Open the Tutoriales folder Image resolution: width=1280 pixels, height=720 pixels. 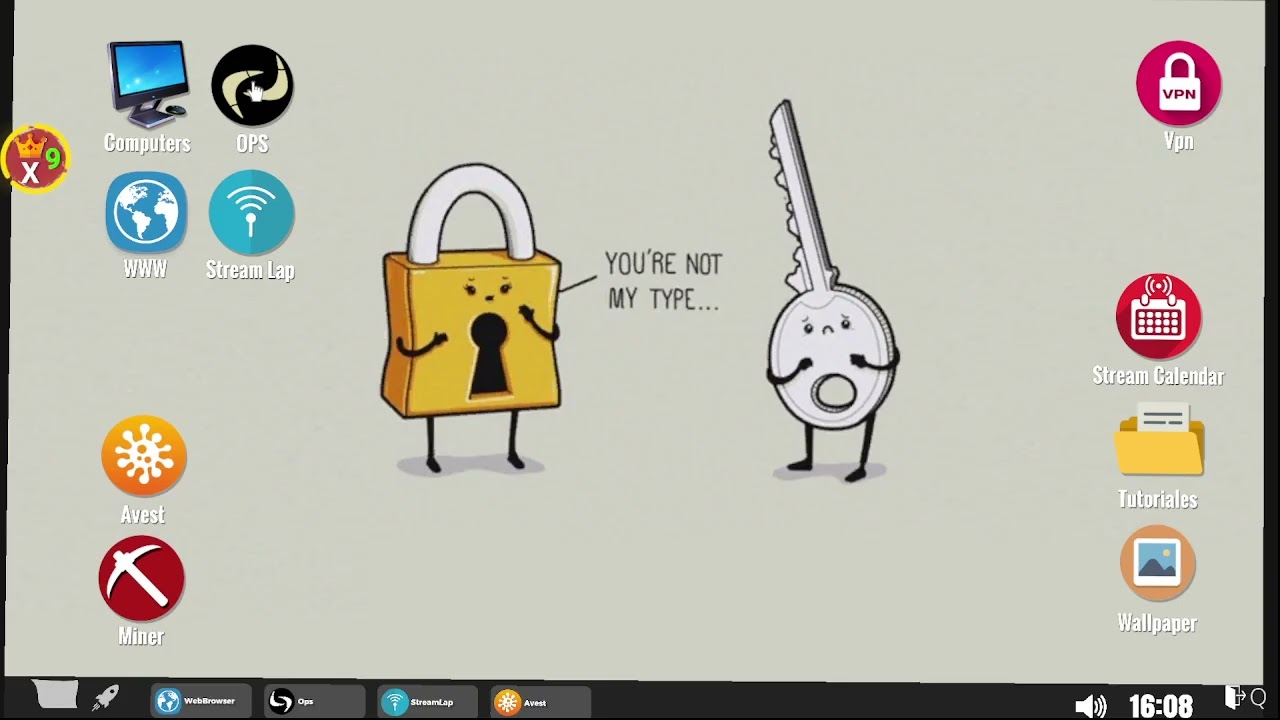[x=1159, y=440]
